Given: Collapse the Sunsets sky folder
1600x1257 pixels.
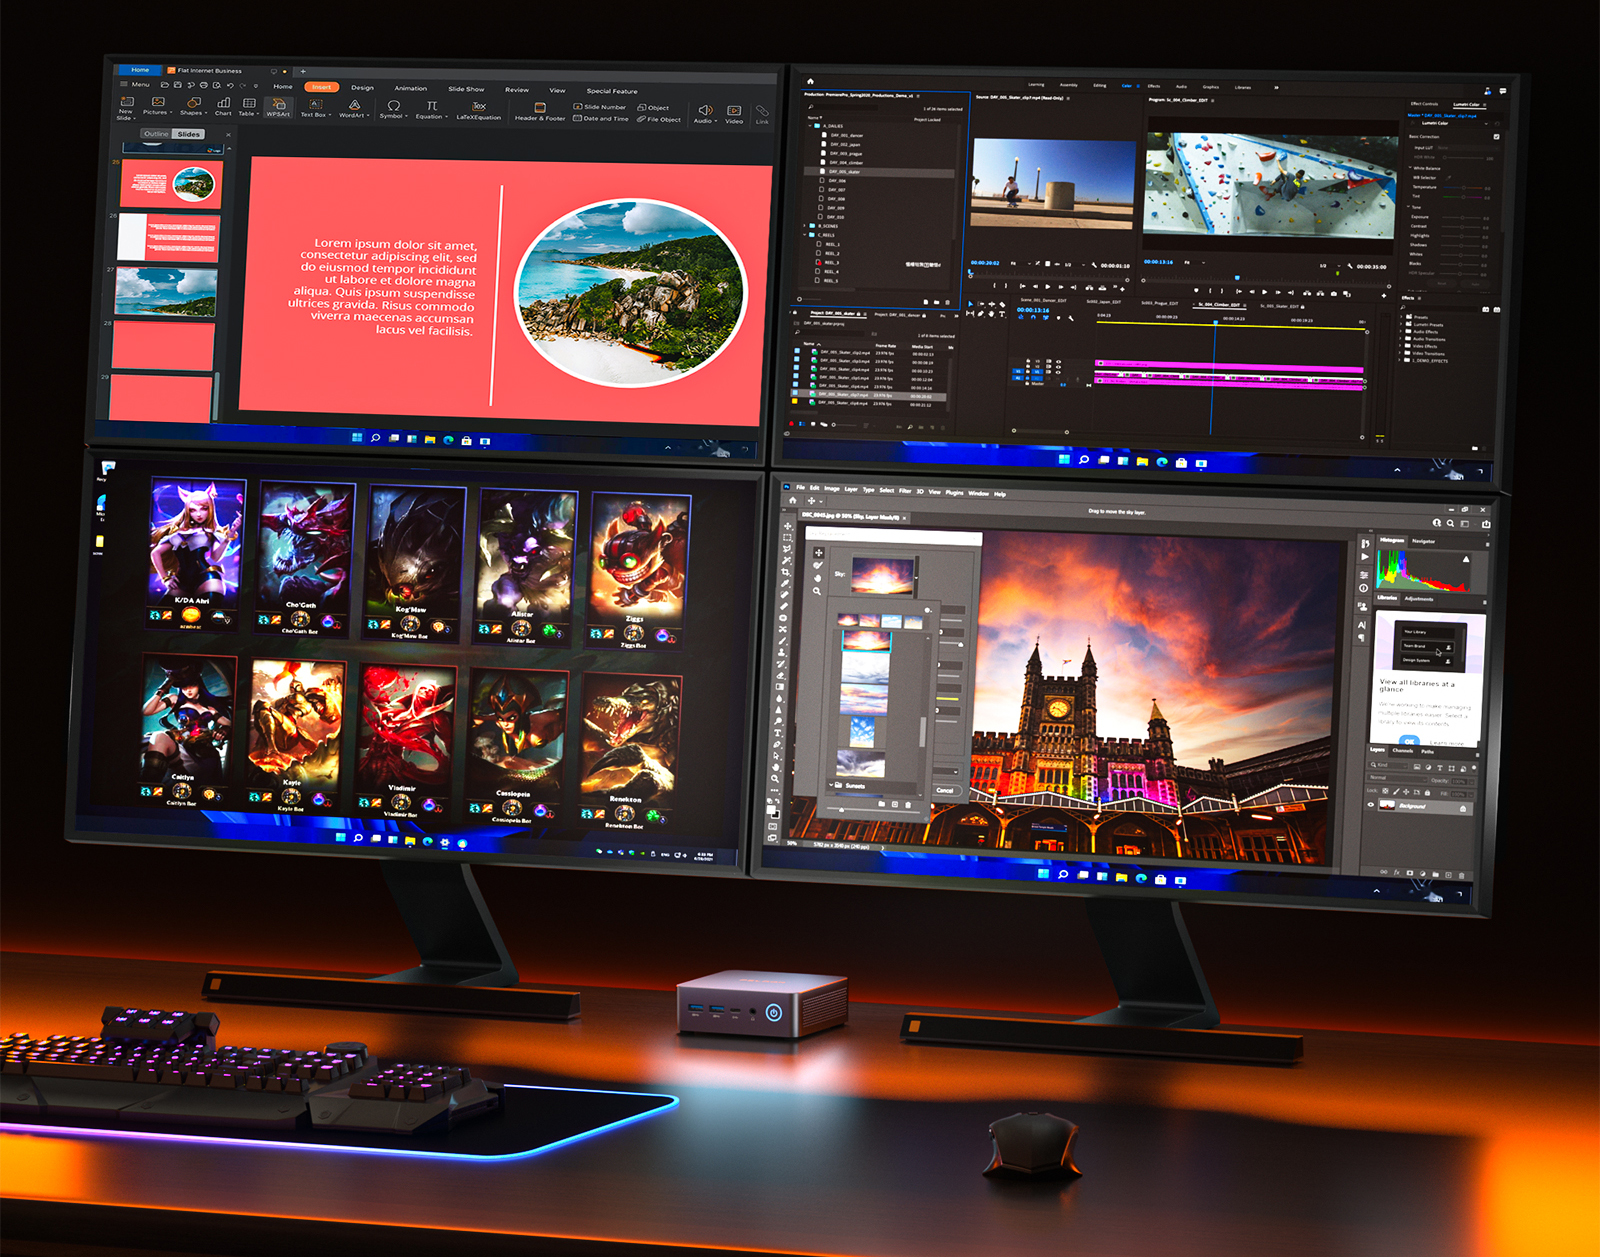Looking at the screenshot, I should coord(830,785).
